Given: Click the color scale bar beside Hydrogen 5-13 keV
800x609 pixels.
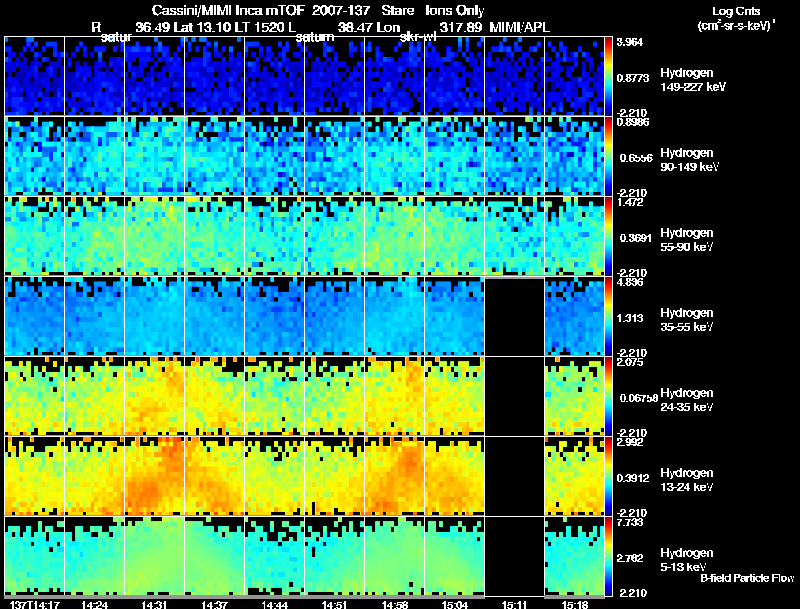Looking at the screenshot, I should [608, 556].
